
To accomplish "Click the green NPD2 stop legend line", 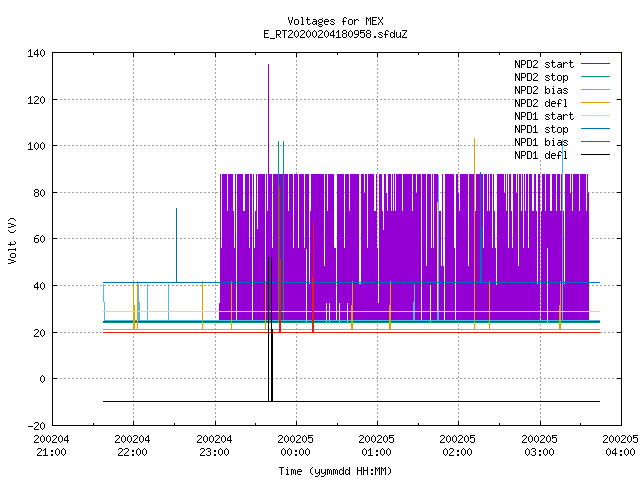I will (x=595, y=77).
